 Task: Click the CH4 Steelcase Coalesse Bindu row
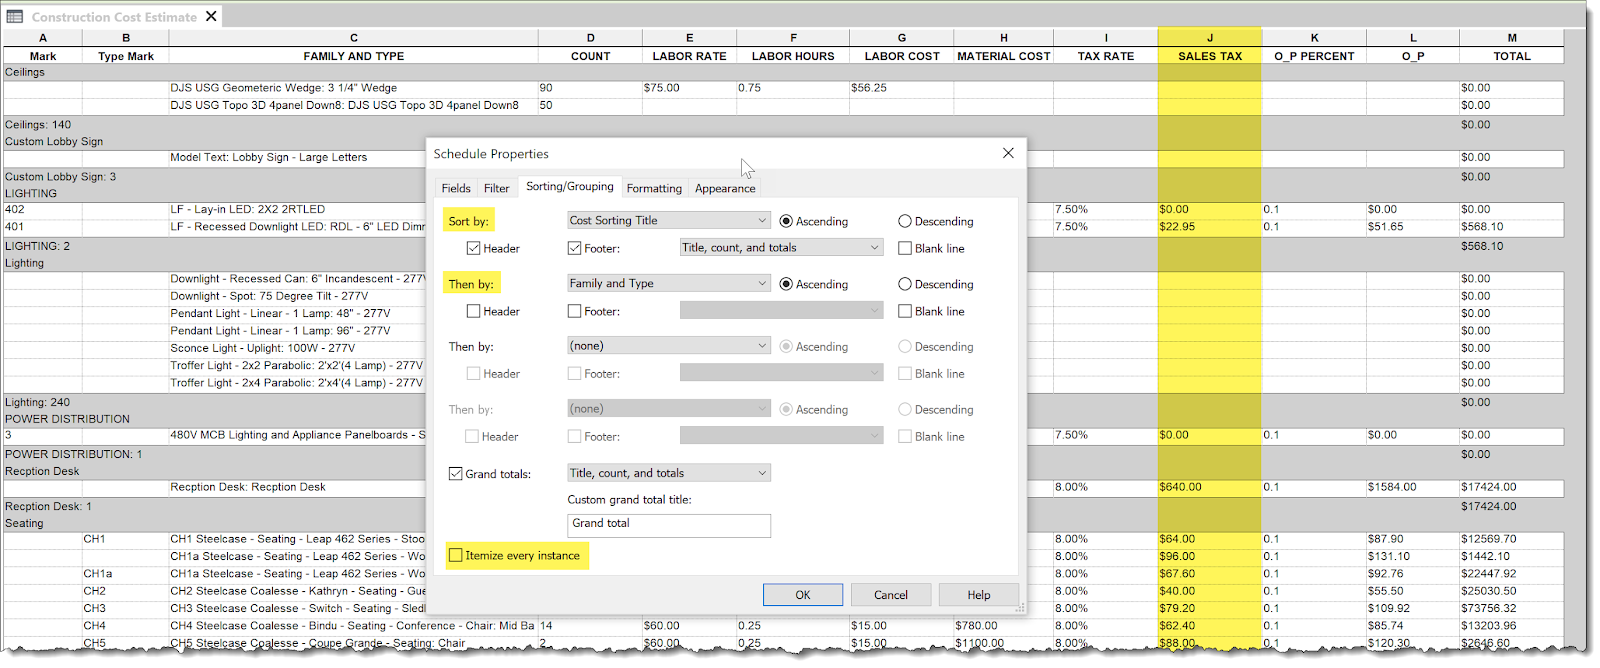(784, 626)
